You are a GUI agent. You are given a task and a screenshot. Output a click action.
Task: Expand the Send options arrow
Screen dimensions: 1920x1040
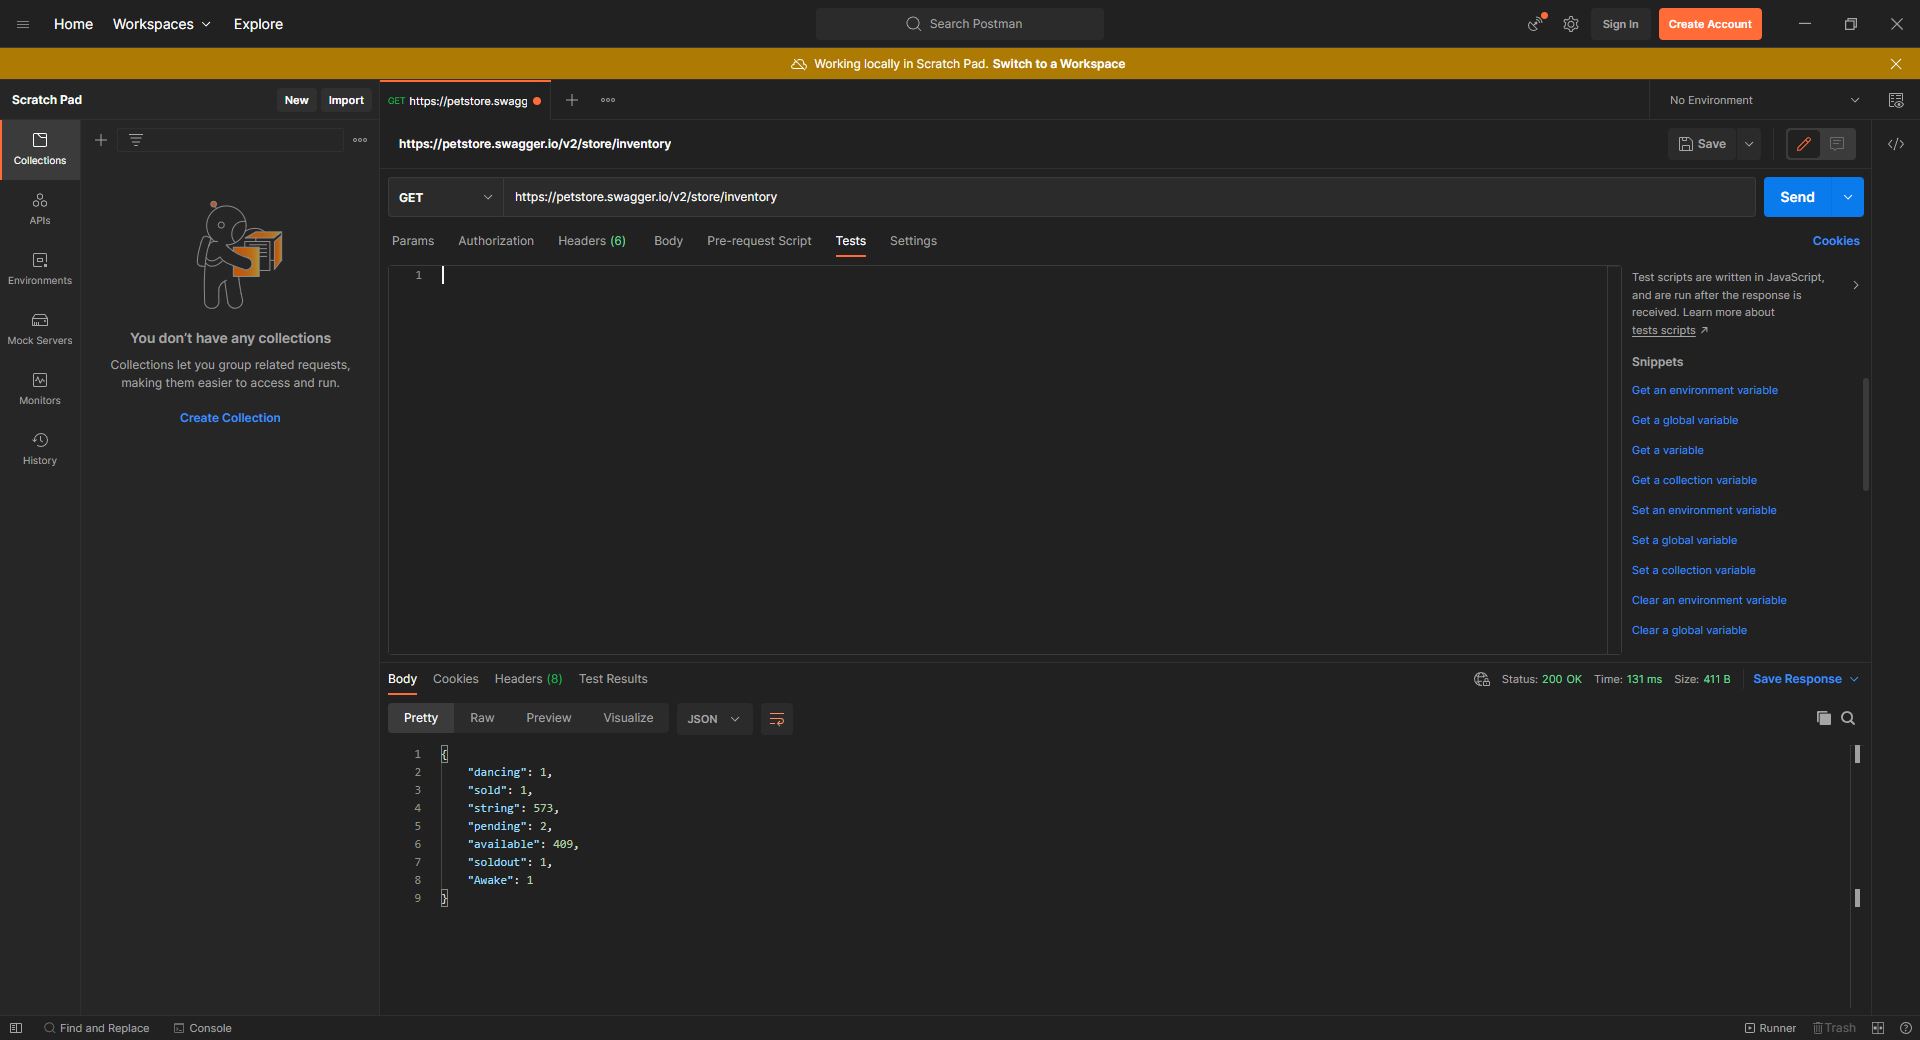pyautogui.click(x=1848, y=197)
